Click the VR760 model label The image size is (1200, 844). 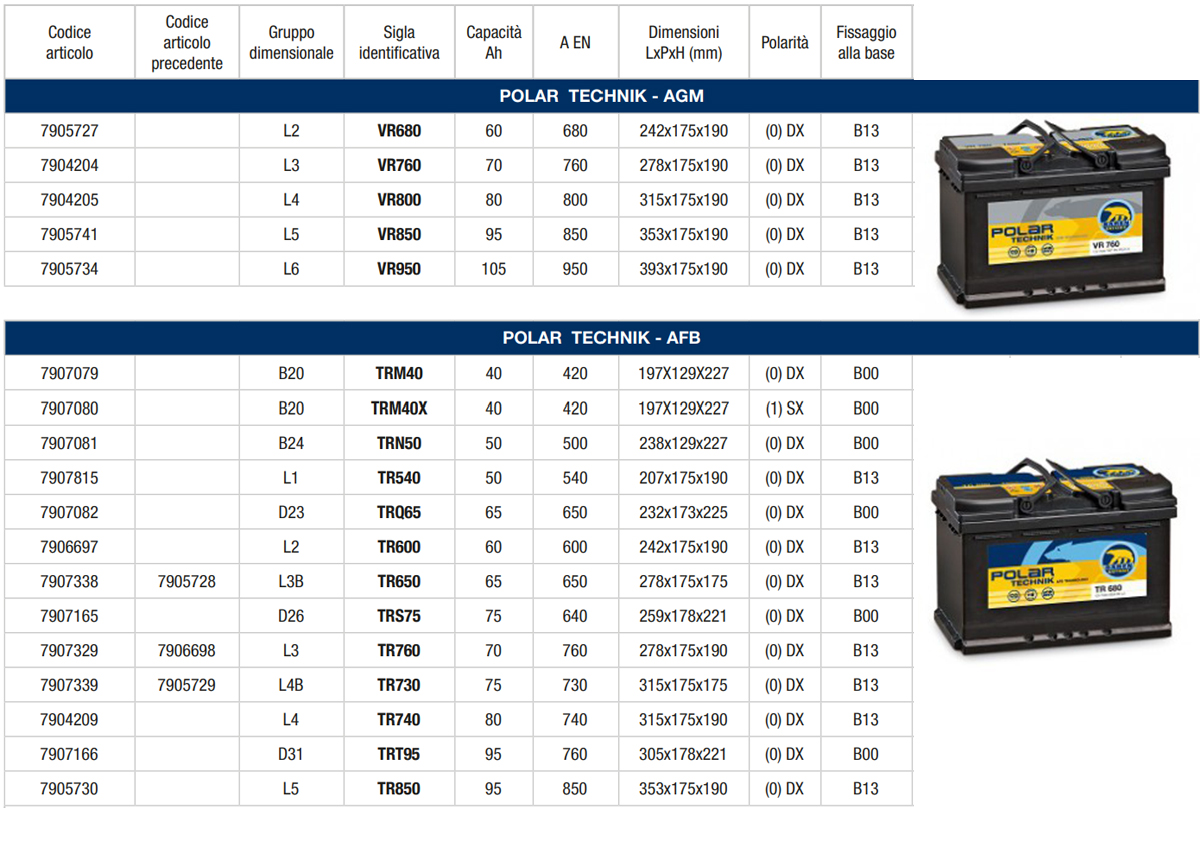click(x=399, y=165)
